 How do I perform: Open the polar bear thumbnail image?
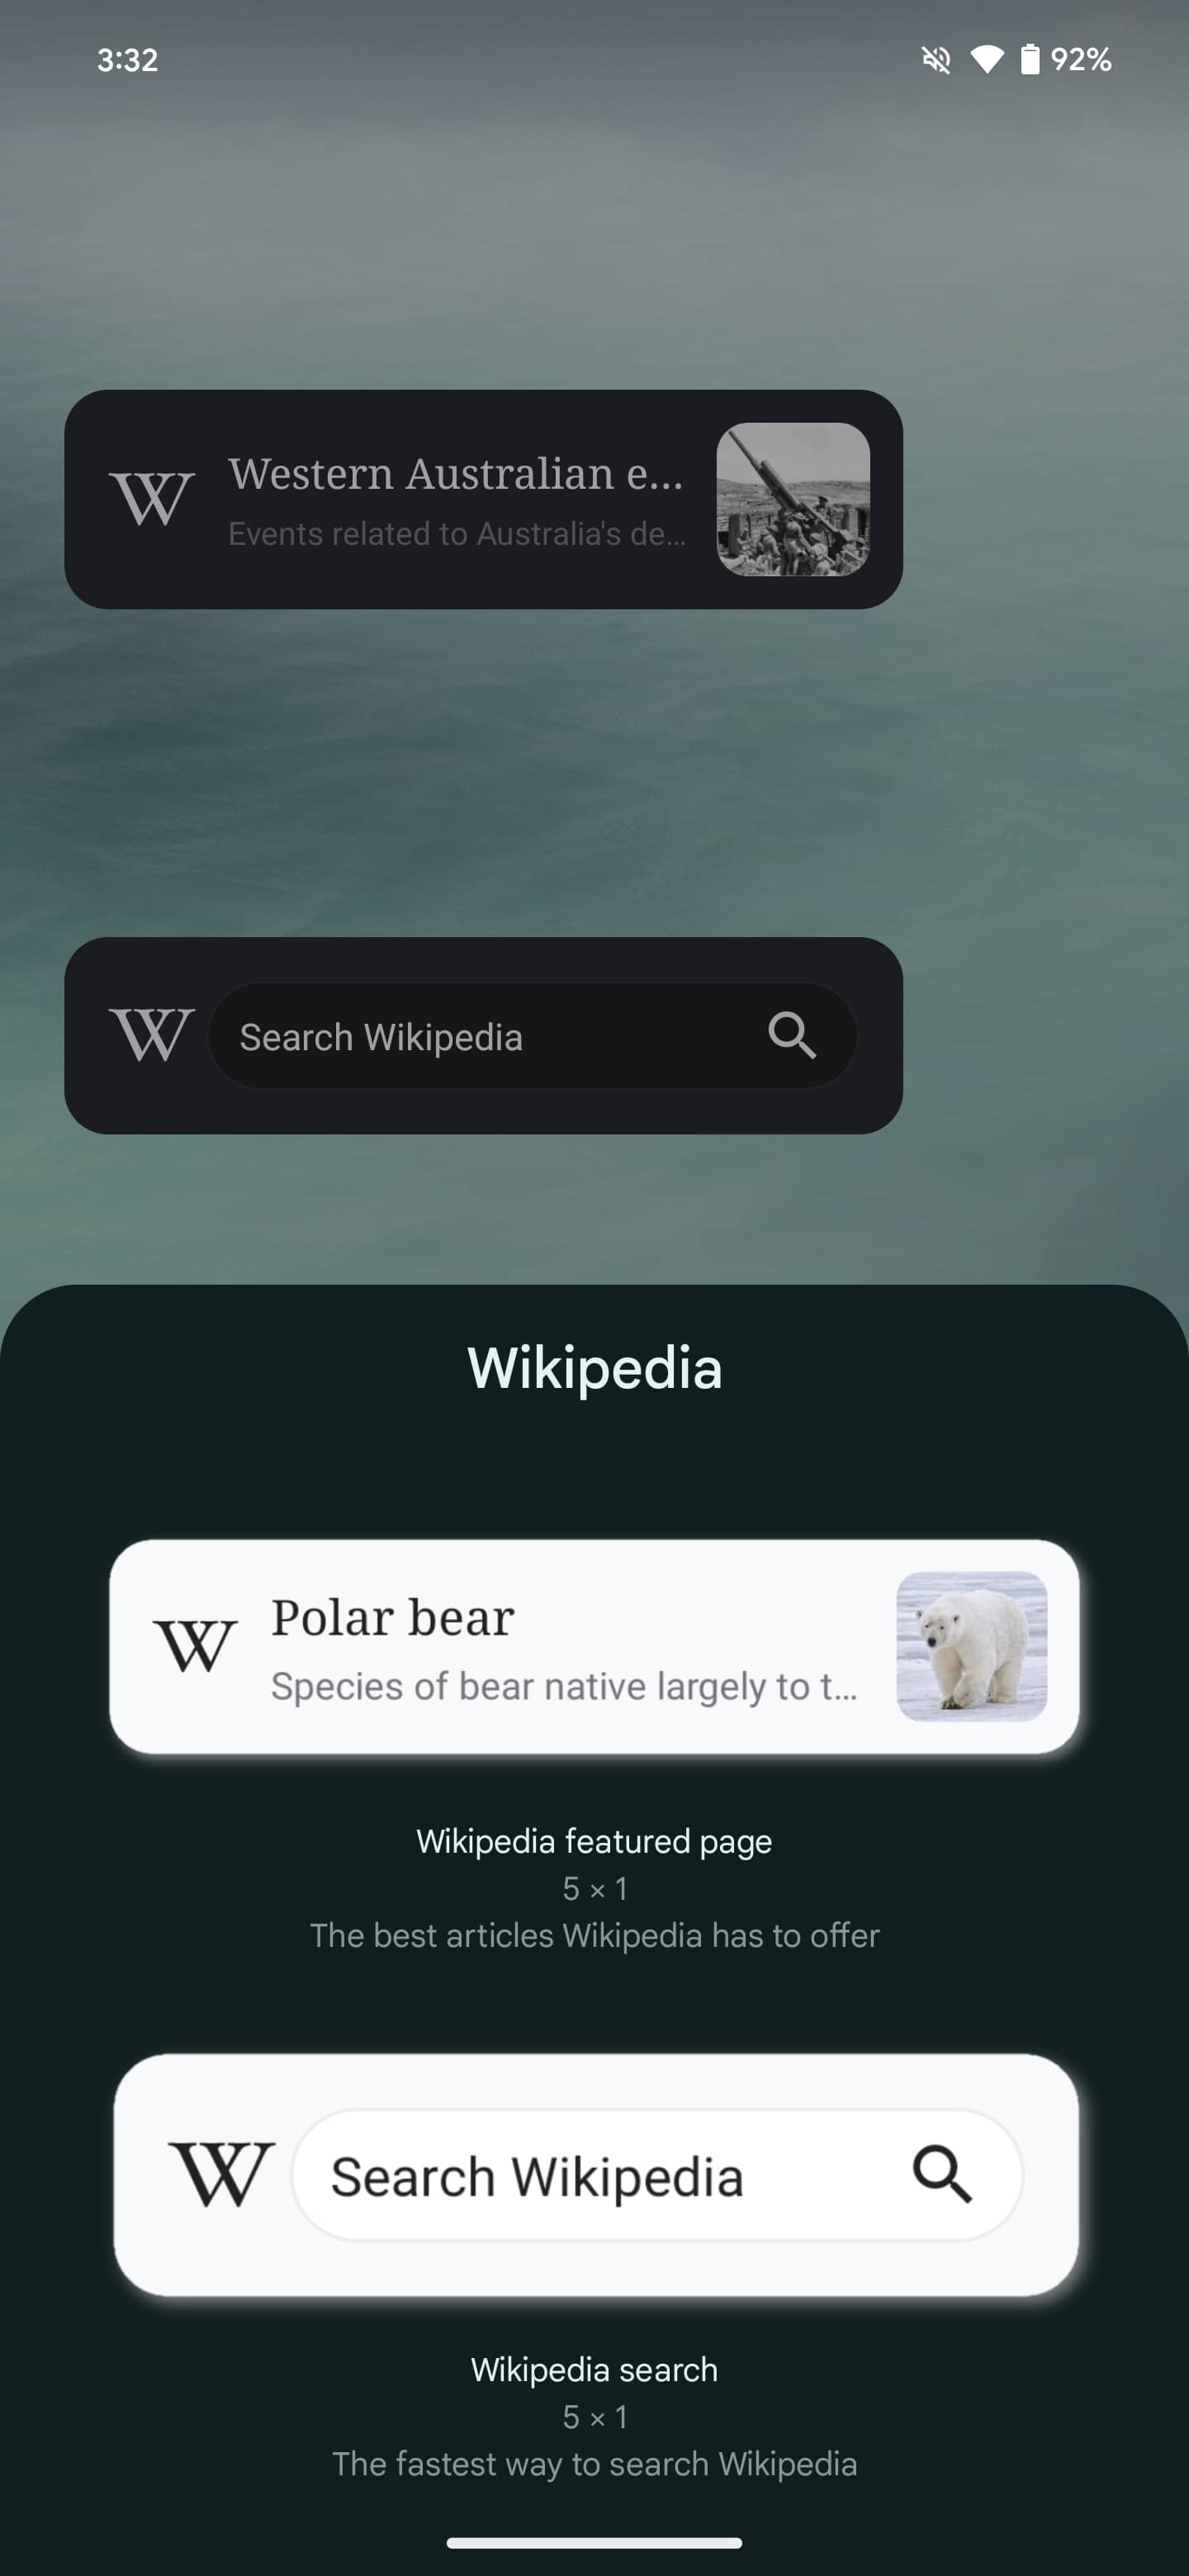click(x=972, y=1646)
